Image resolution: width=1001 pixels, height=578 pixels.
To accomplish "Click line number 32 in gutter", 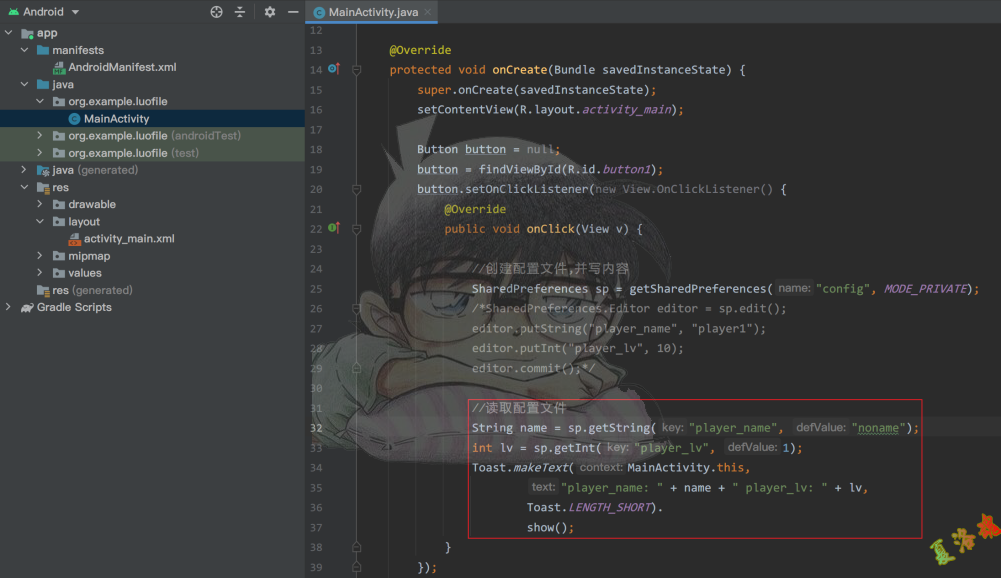I will coord(316,428).
